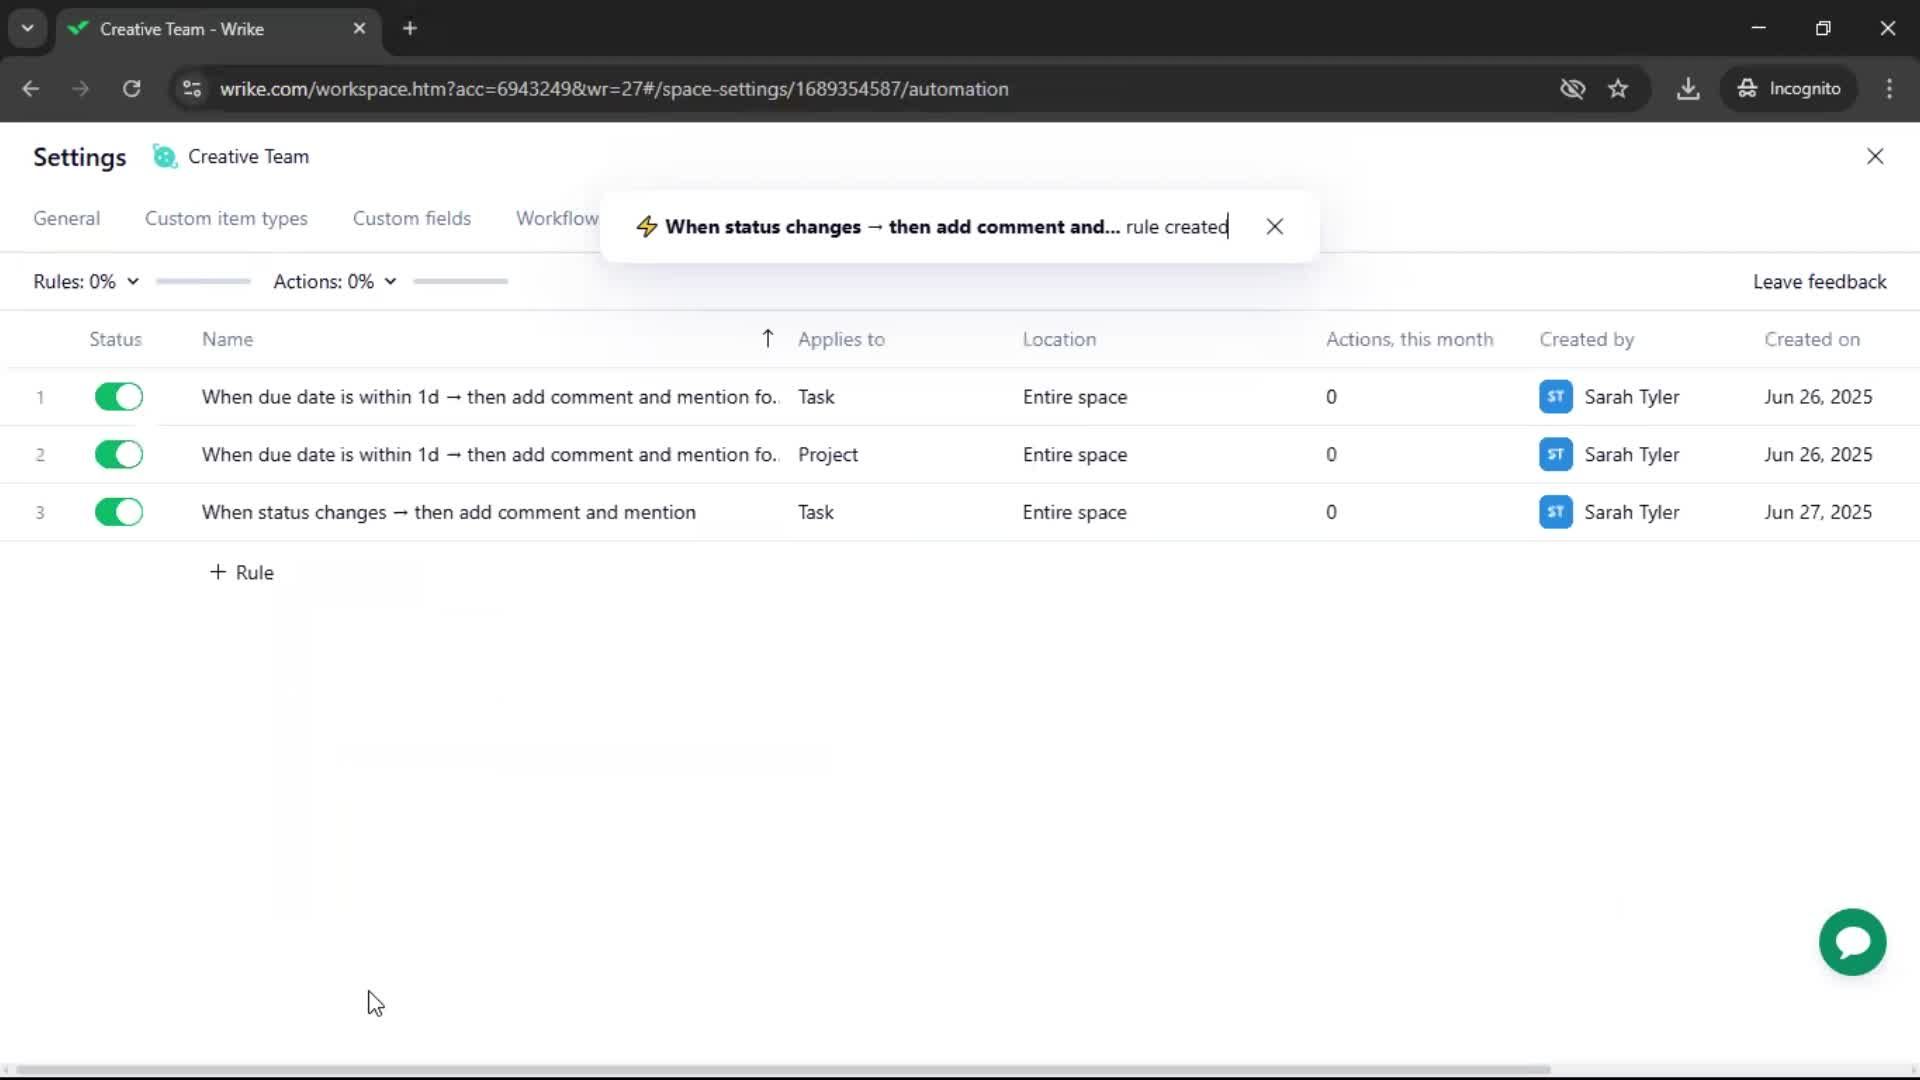Image resolution: width=1920 pixels, height=1080 pixels.
Task: Open rule 1 due date rule for Task
Action: coord(490,397)
